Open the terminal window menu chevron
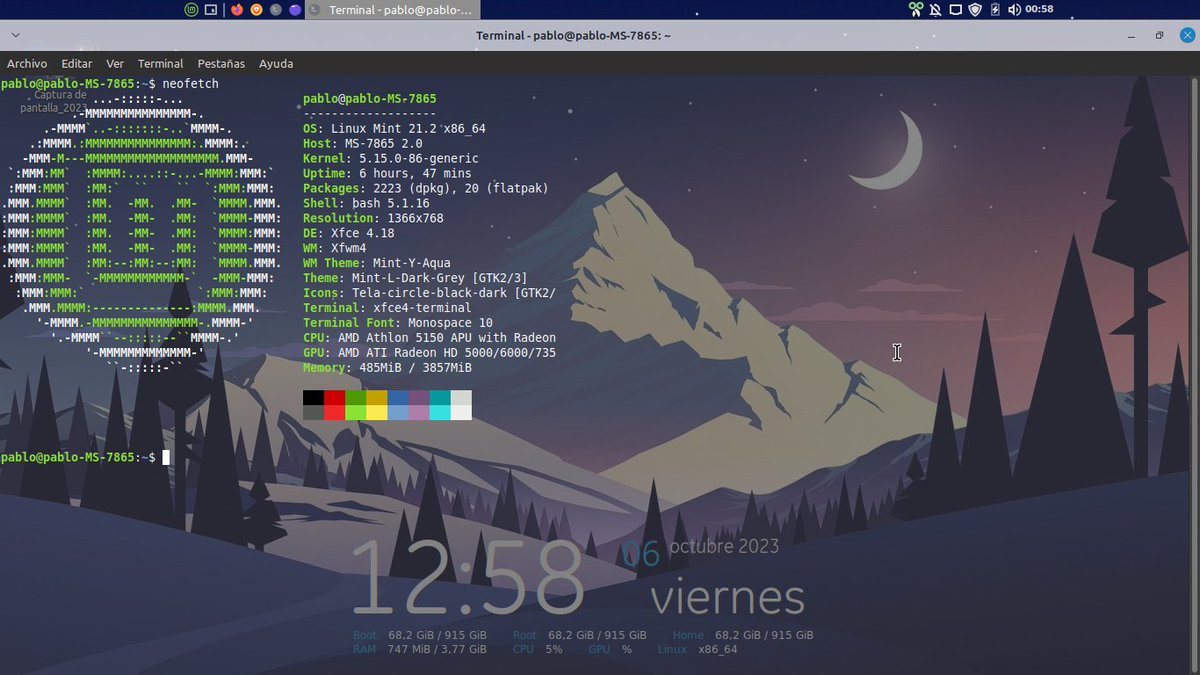Image resolution: width=1200 pixels, height=675 pixels. click(15, 34)
